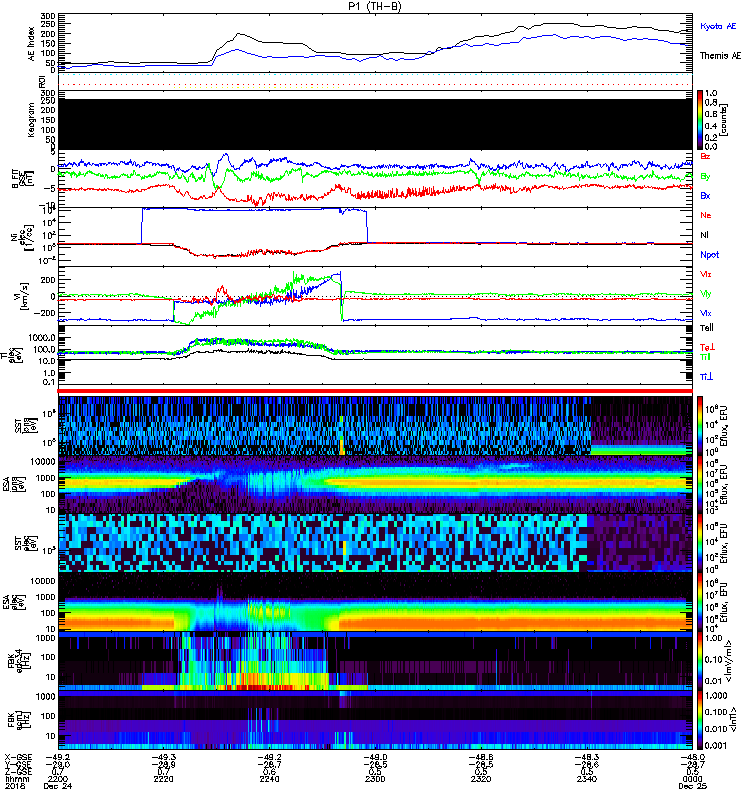Click the ion velocity Vi plot panel
Viewport: 750px width, 800px height.
[375, 295]
